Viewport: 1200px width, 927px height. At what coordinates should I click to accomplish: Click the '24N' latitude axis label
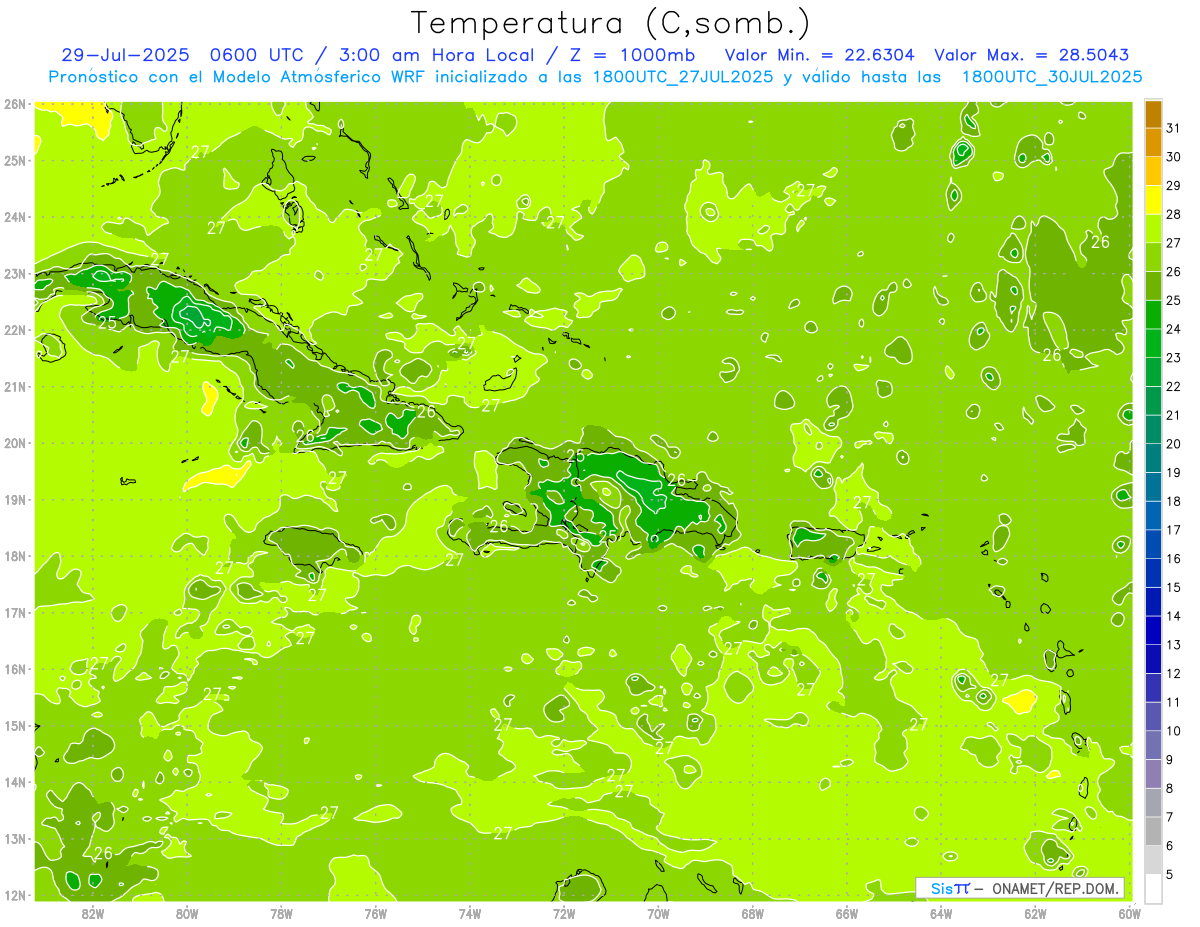pyautogui.click(x=15, y=217)
